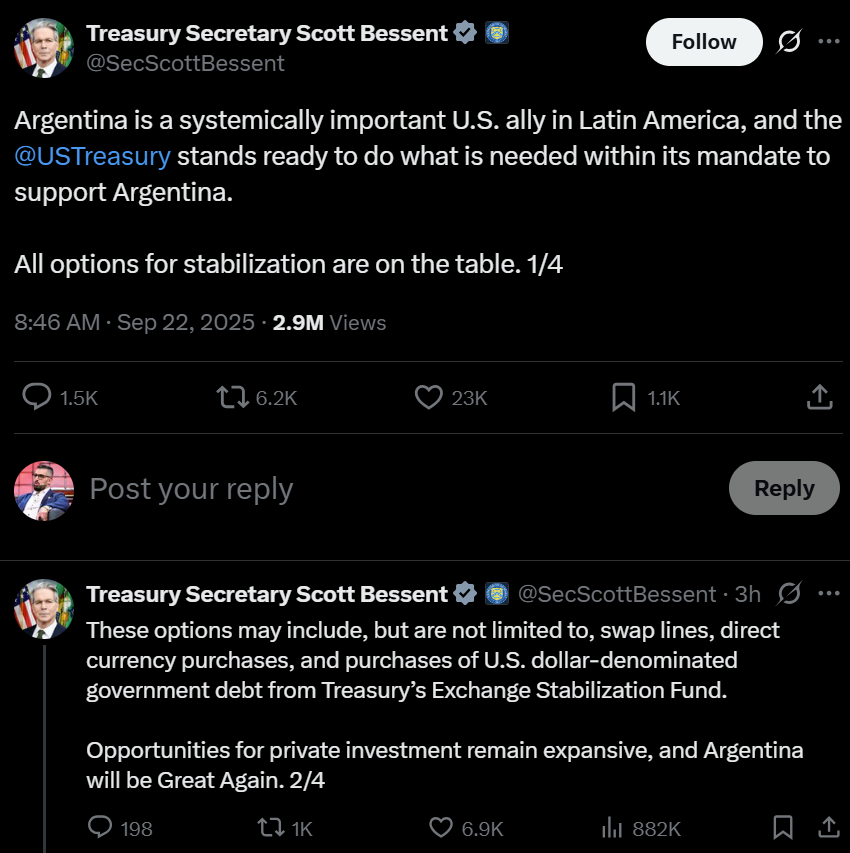The width and height of the screenshot is (850, 853).
Task: Open the share icon on the main tweet
Action: click(x=819, y=397)
